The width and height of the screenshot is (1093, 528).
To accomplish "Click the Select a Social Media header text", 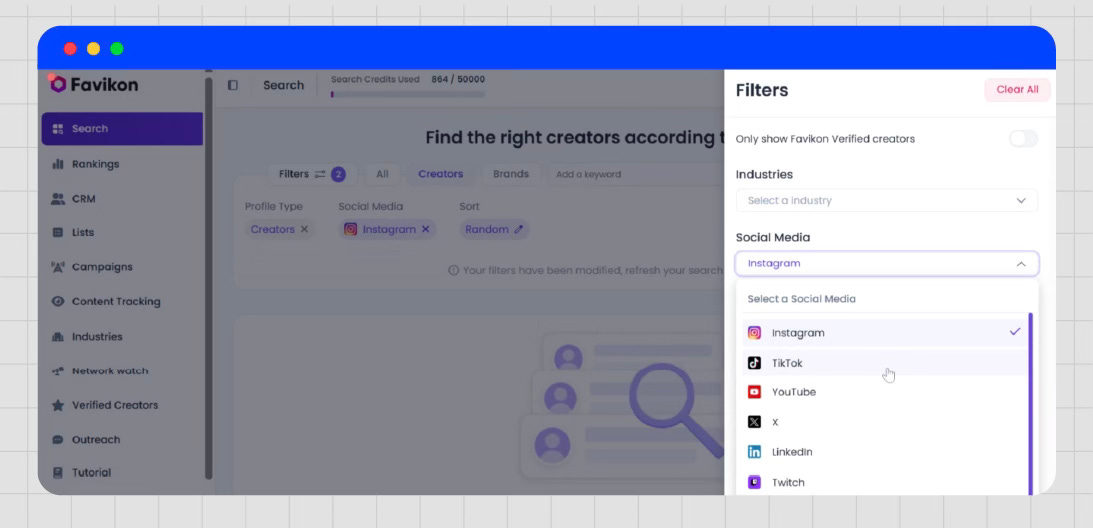I will pos(802,299).
